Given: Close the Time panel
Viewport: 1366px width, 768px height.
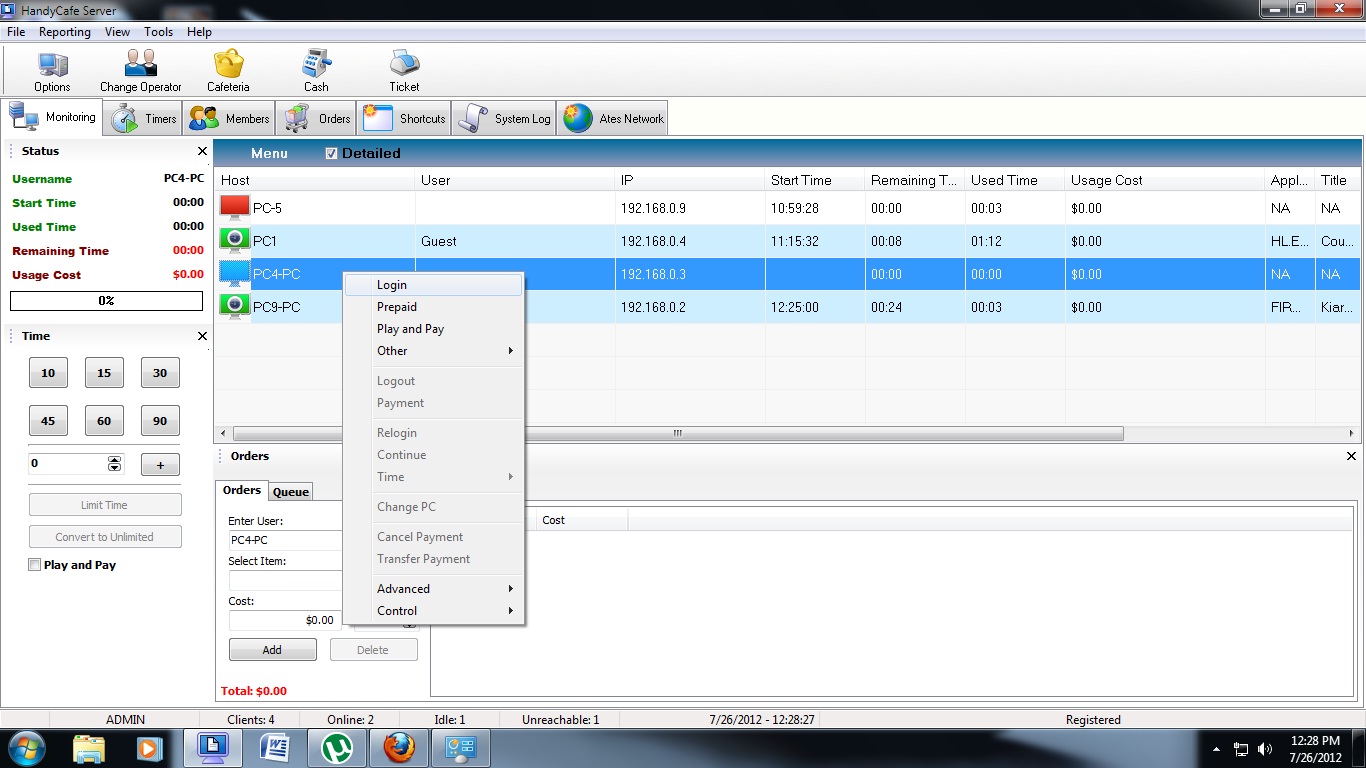Looking at the screenshot, I should coord(202,337).
